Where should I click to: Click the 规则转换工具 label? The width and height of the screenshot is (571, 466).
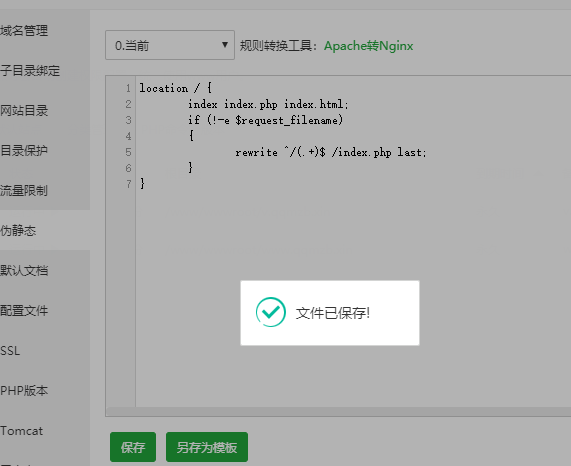[x=279, y=46]
